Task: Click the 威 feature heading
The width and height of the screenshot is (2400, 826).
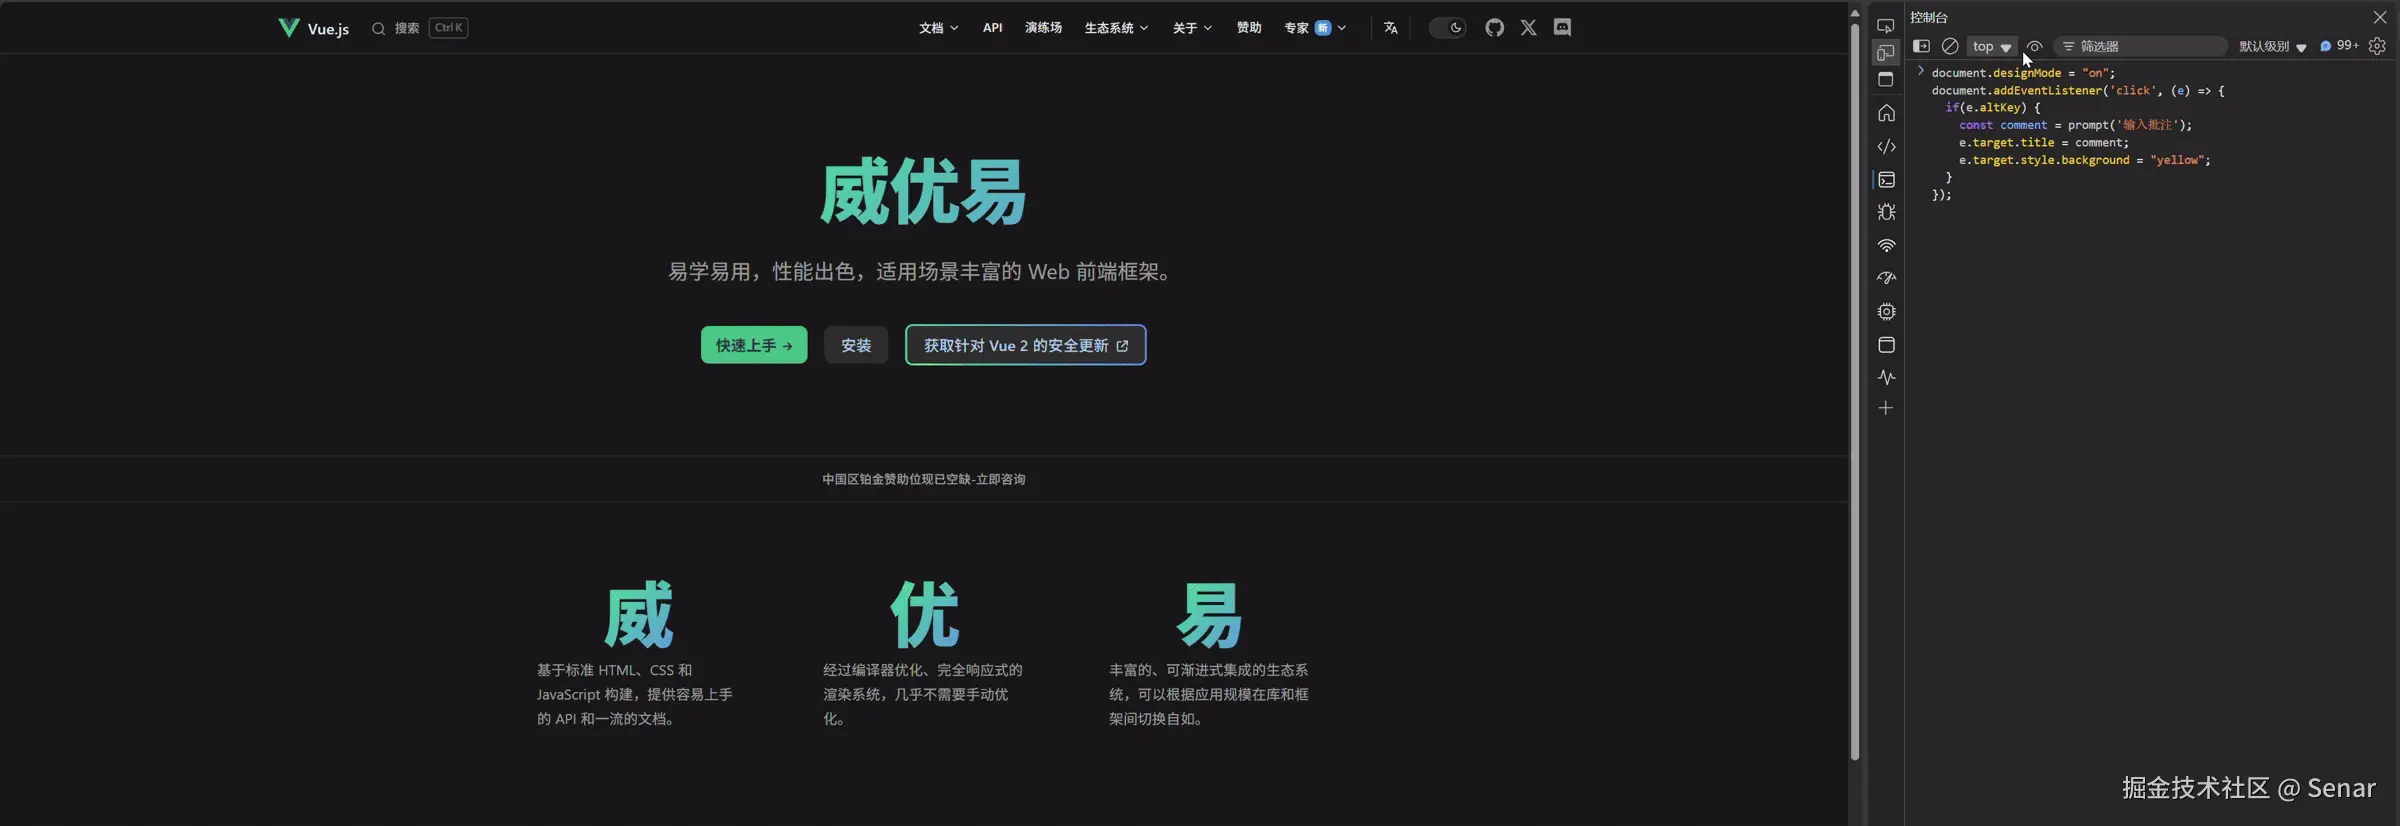Action: point(637,615)
